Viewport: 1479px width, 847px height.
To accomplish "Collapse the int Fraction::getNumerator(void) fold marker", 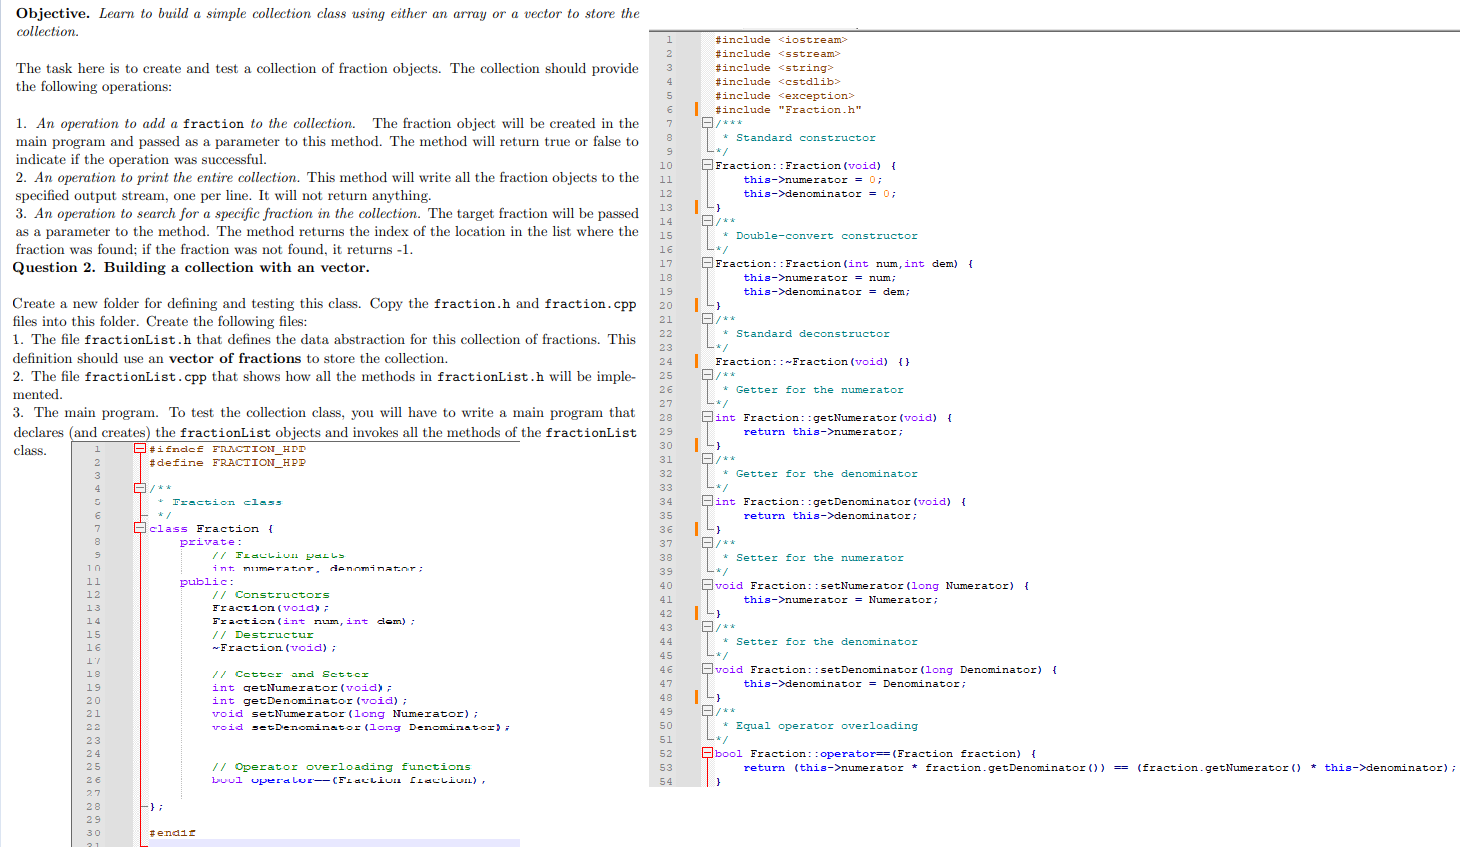I will [707, 417].
